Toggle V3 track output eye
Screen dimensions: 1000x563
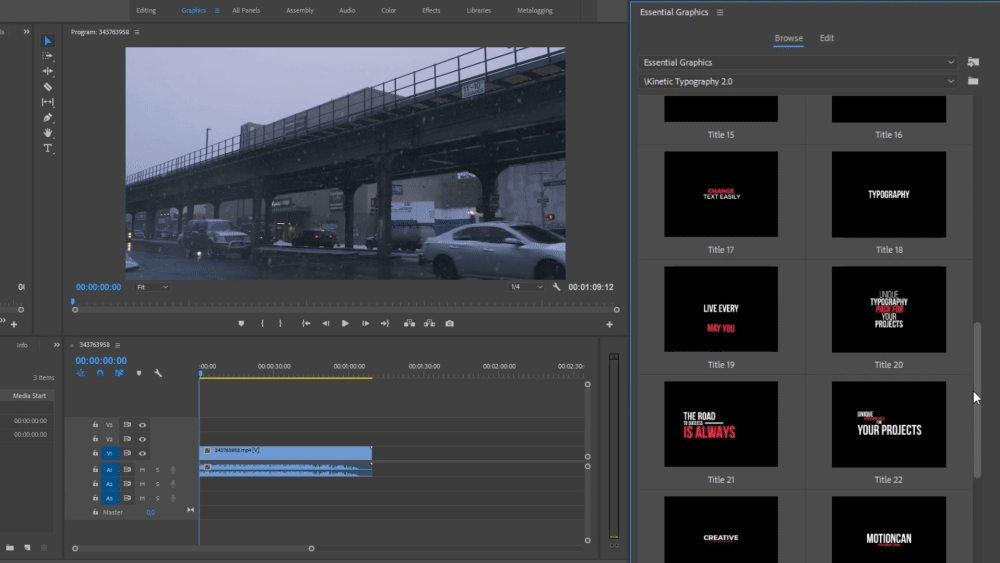(142, 425)
